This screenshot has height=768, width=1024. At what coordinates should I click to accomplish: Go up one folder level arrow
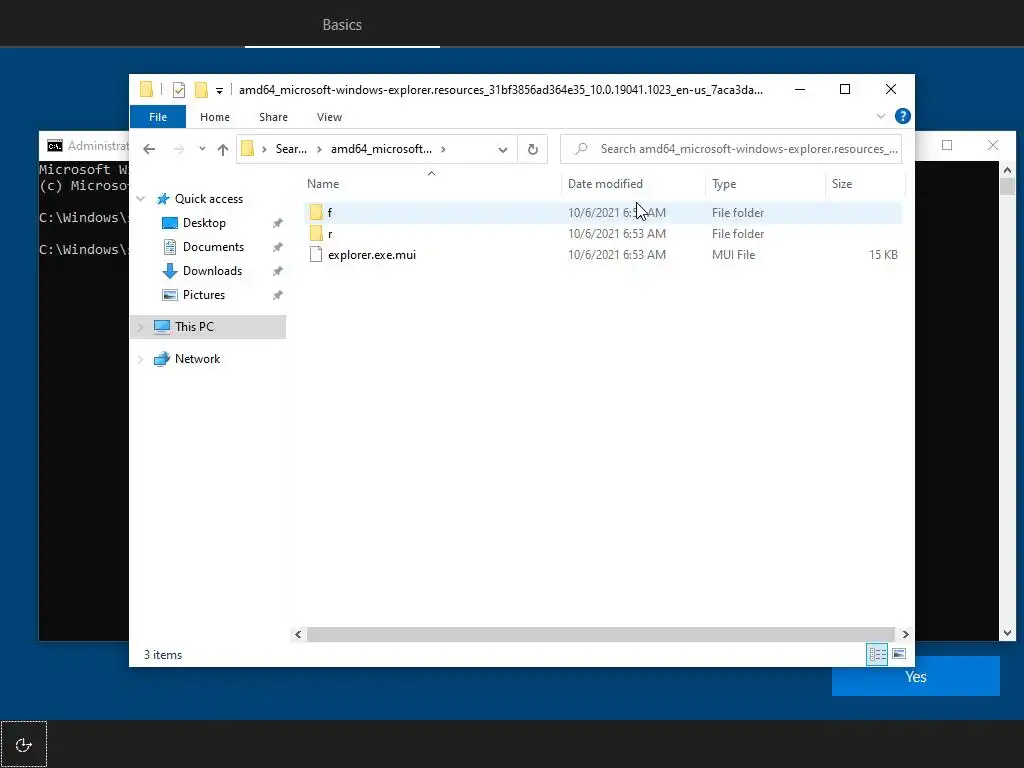[223, 149]
